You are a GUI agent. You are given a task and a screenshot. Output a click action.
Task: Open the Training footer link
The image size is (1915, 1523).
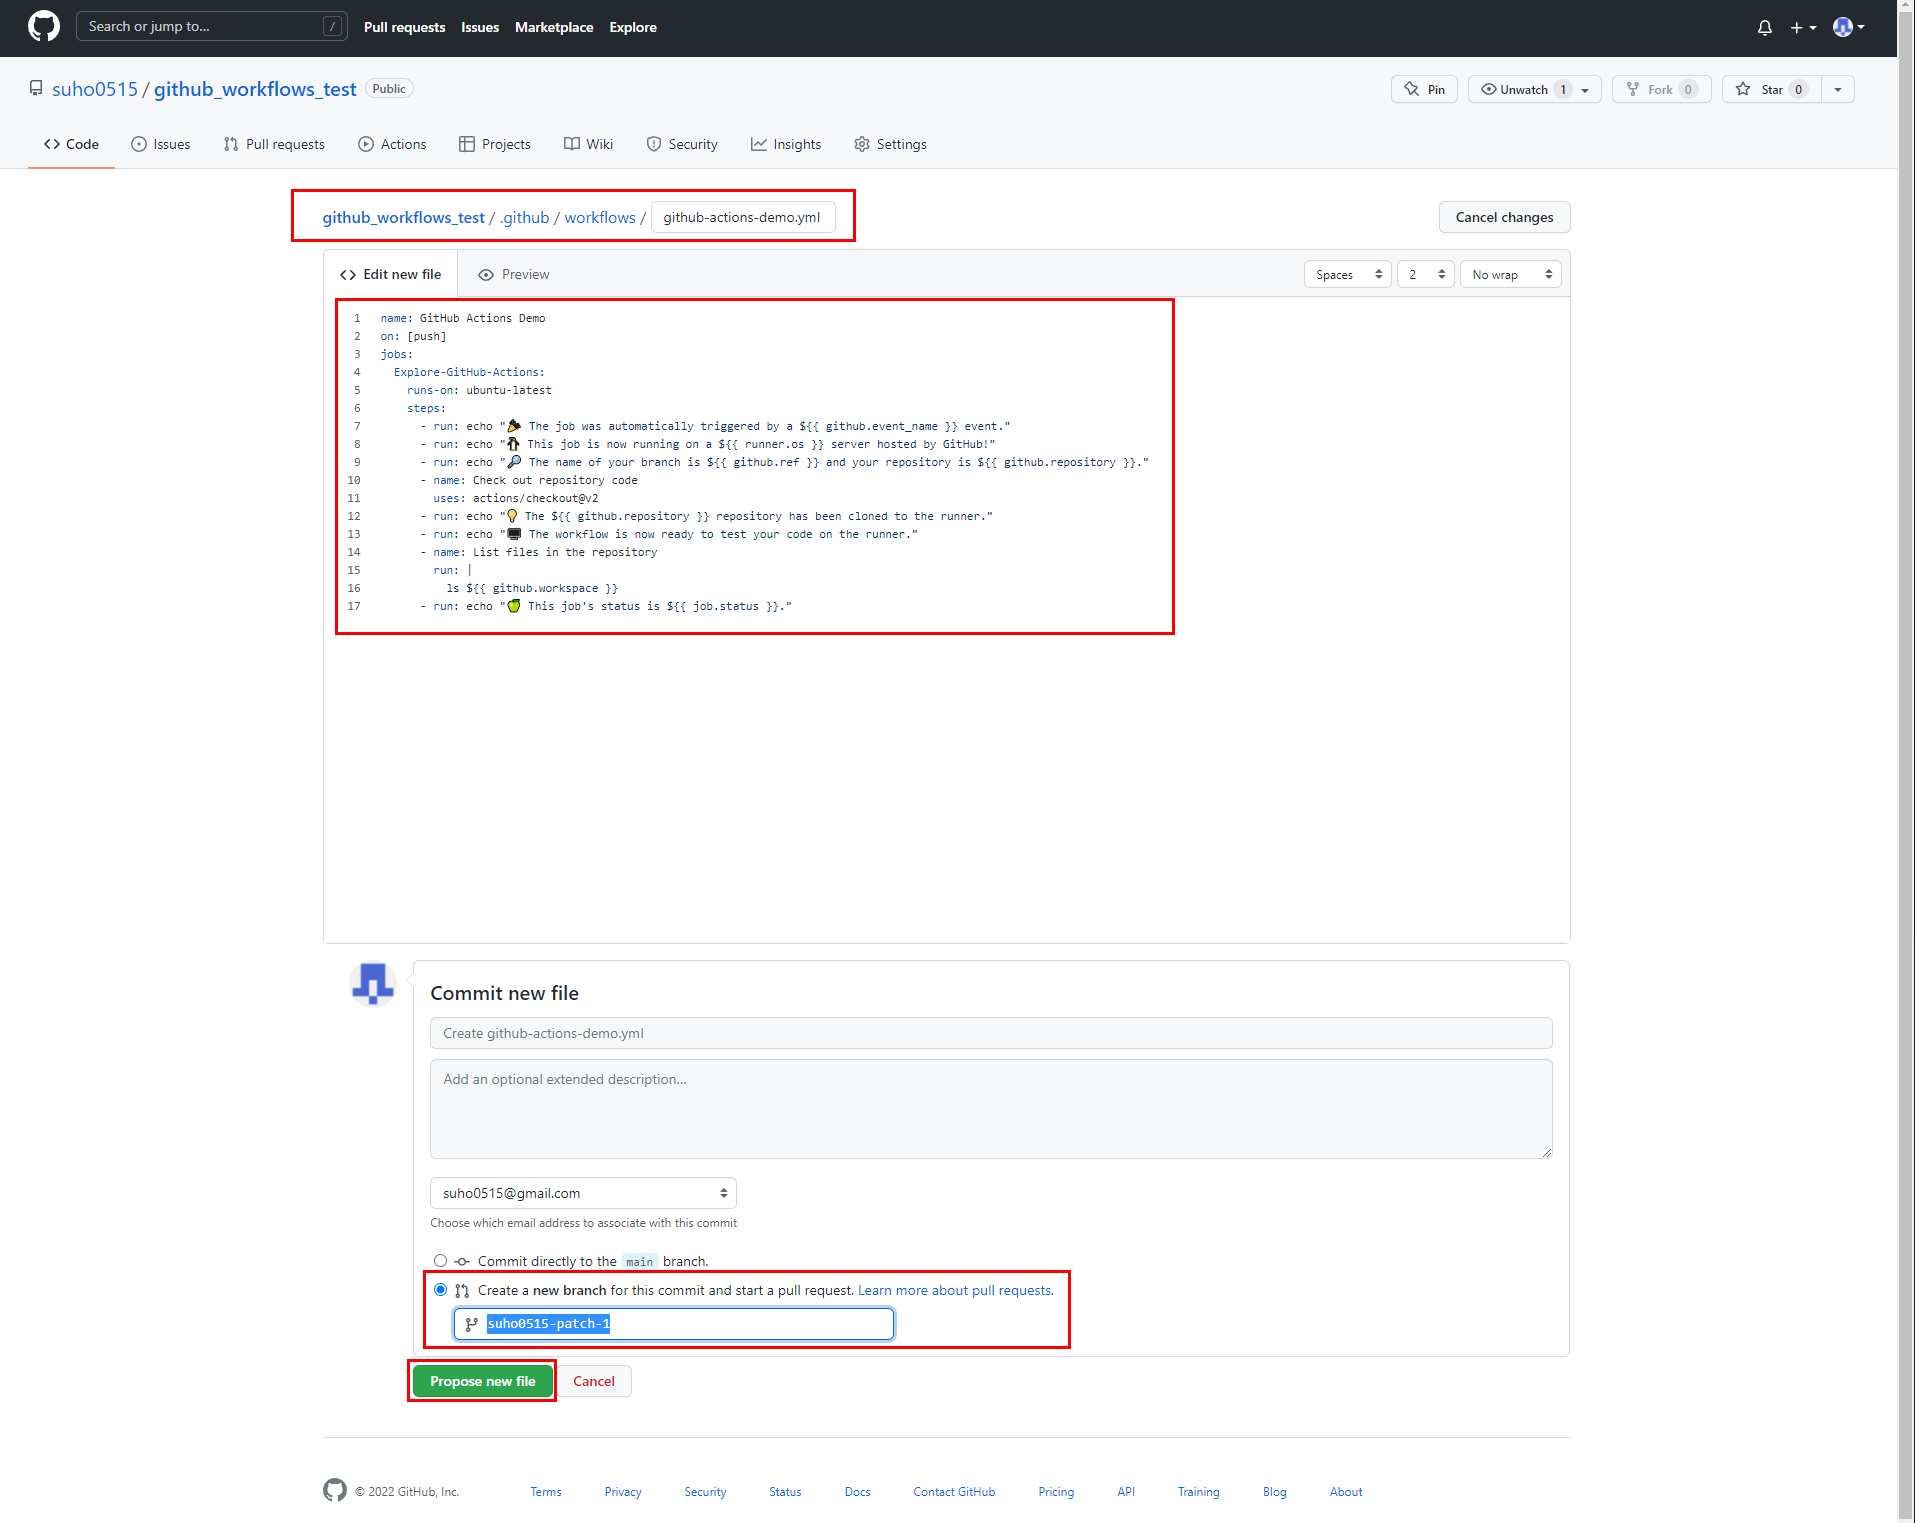1198,1491
